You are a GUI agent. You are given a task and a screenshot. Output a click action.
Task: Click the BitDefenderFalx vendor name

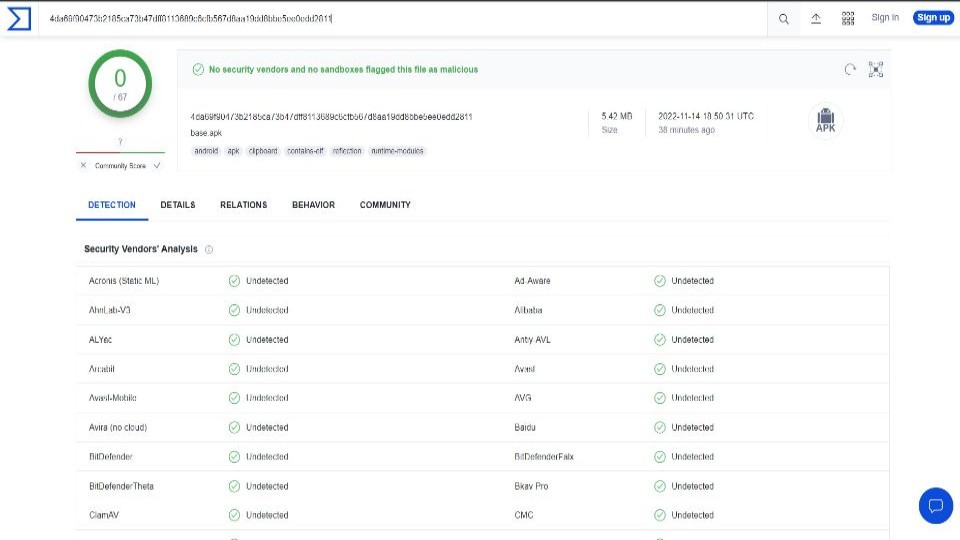pos(544,456)
